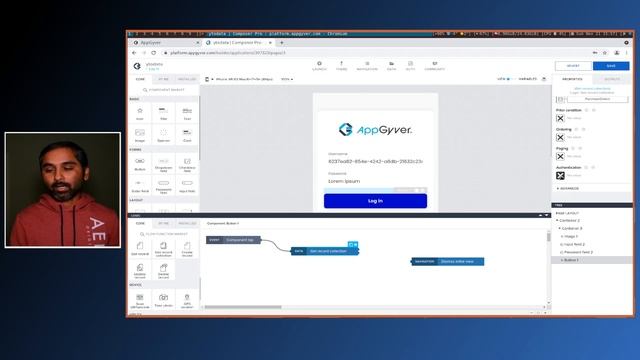Switch to the Outputs tab

point(612,79)
